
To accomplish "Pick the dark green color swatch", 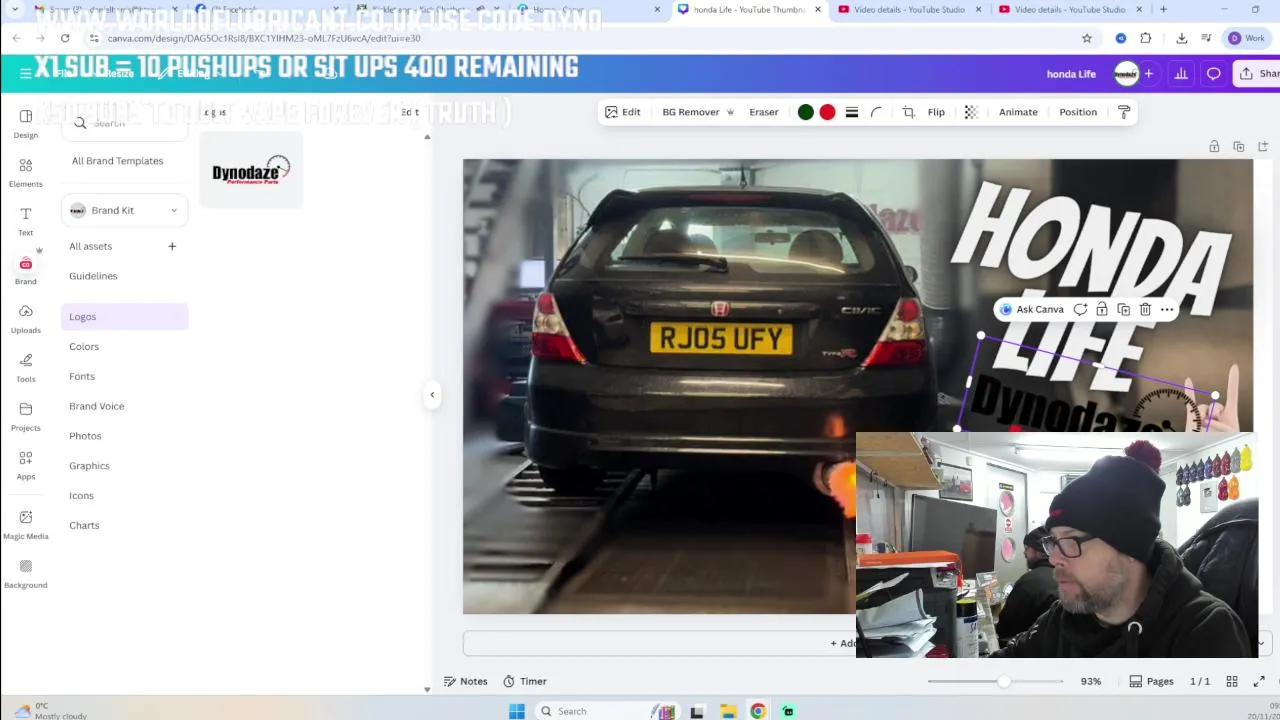I will pyautogui.click(x=806, y=112).
